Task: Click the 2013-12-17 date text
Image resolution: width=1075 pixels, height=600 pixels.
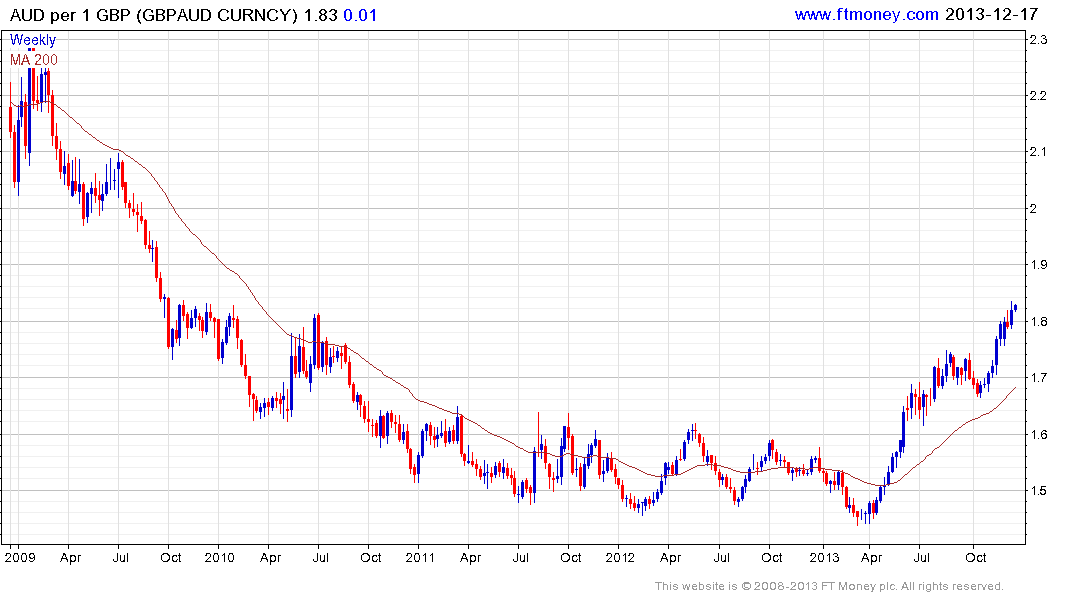Action: pos(992,14)
